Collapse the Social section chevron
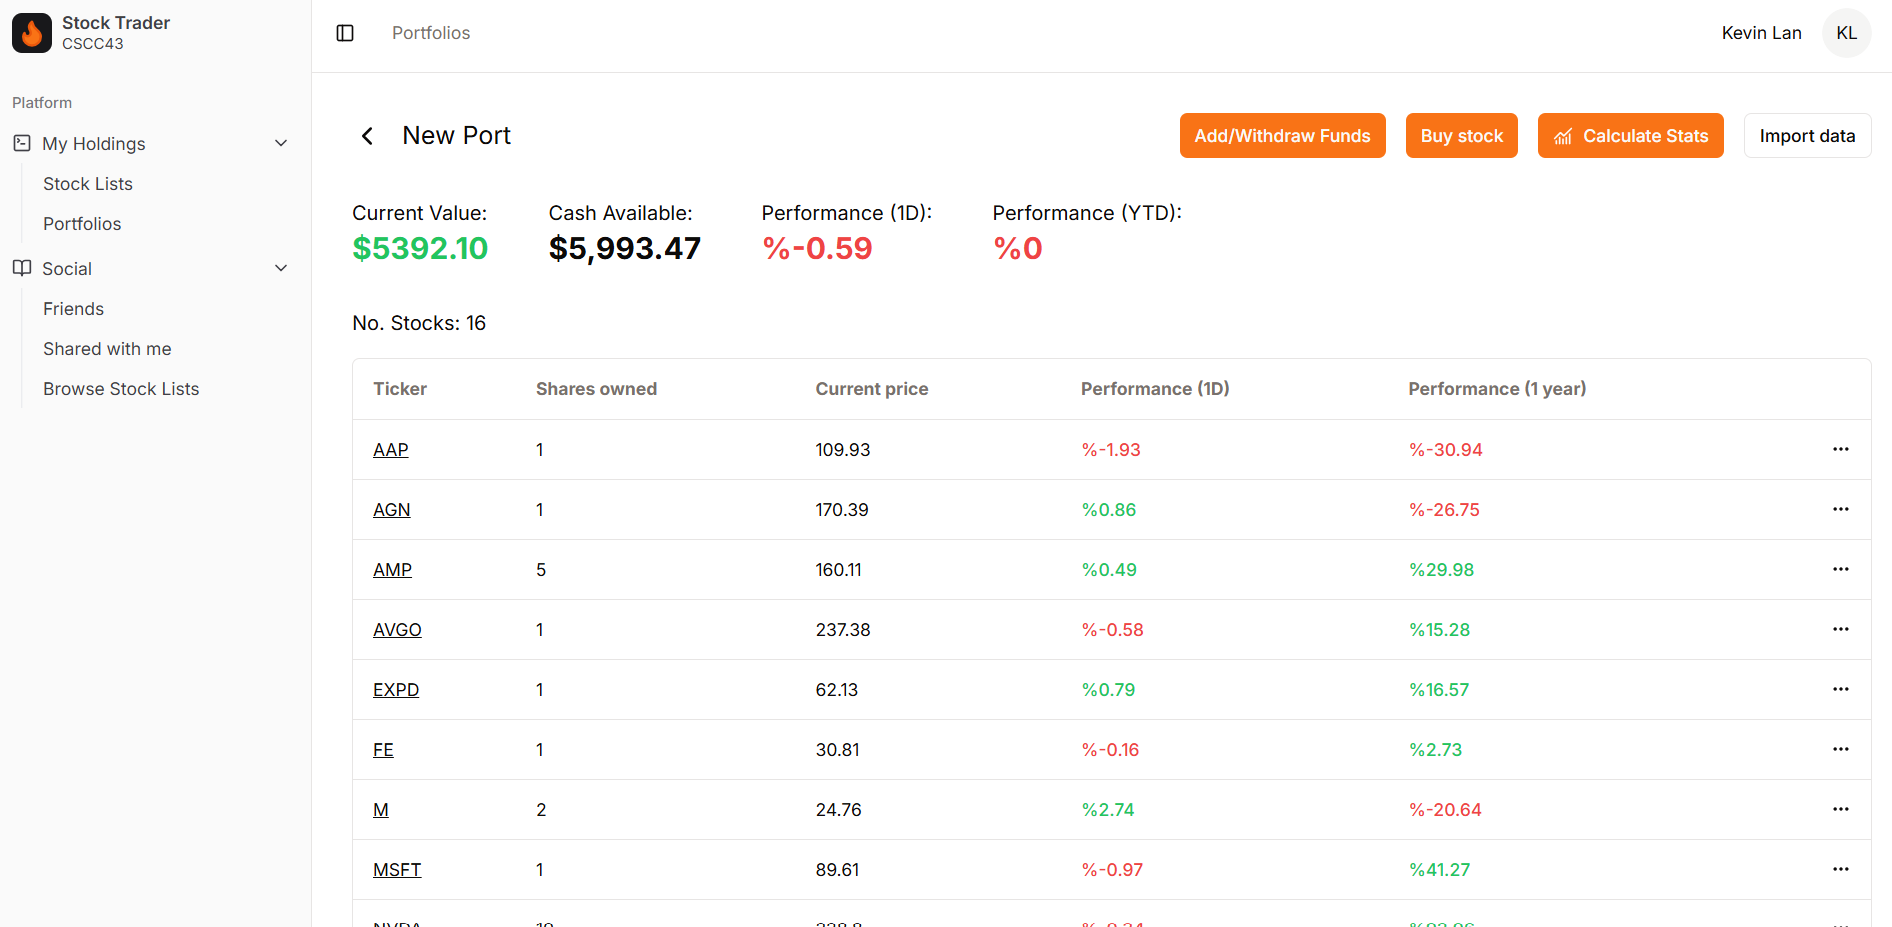 [x=281, y=268]
